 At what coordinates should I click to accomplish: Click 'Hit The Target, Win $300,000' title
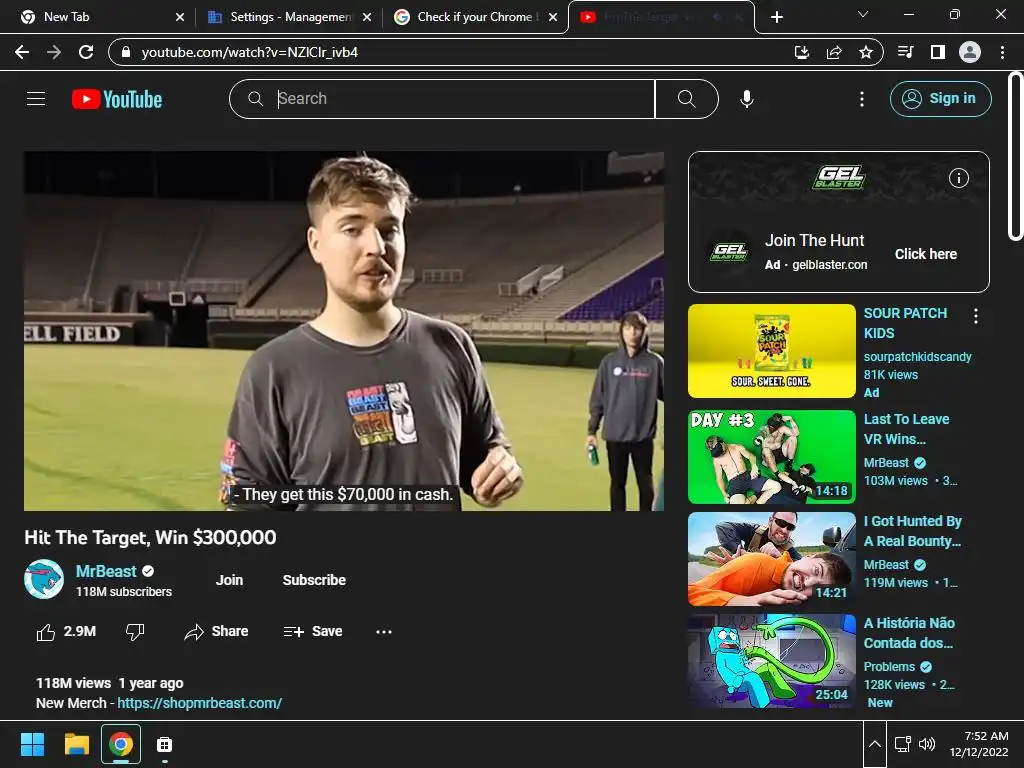tap(150, 537)
